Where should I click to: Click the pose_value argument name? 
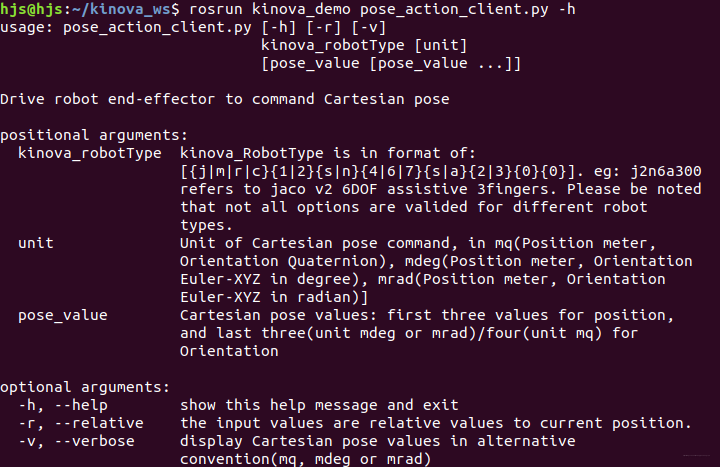click(x=62, y=315)
